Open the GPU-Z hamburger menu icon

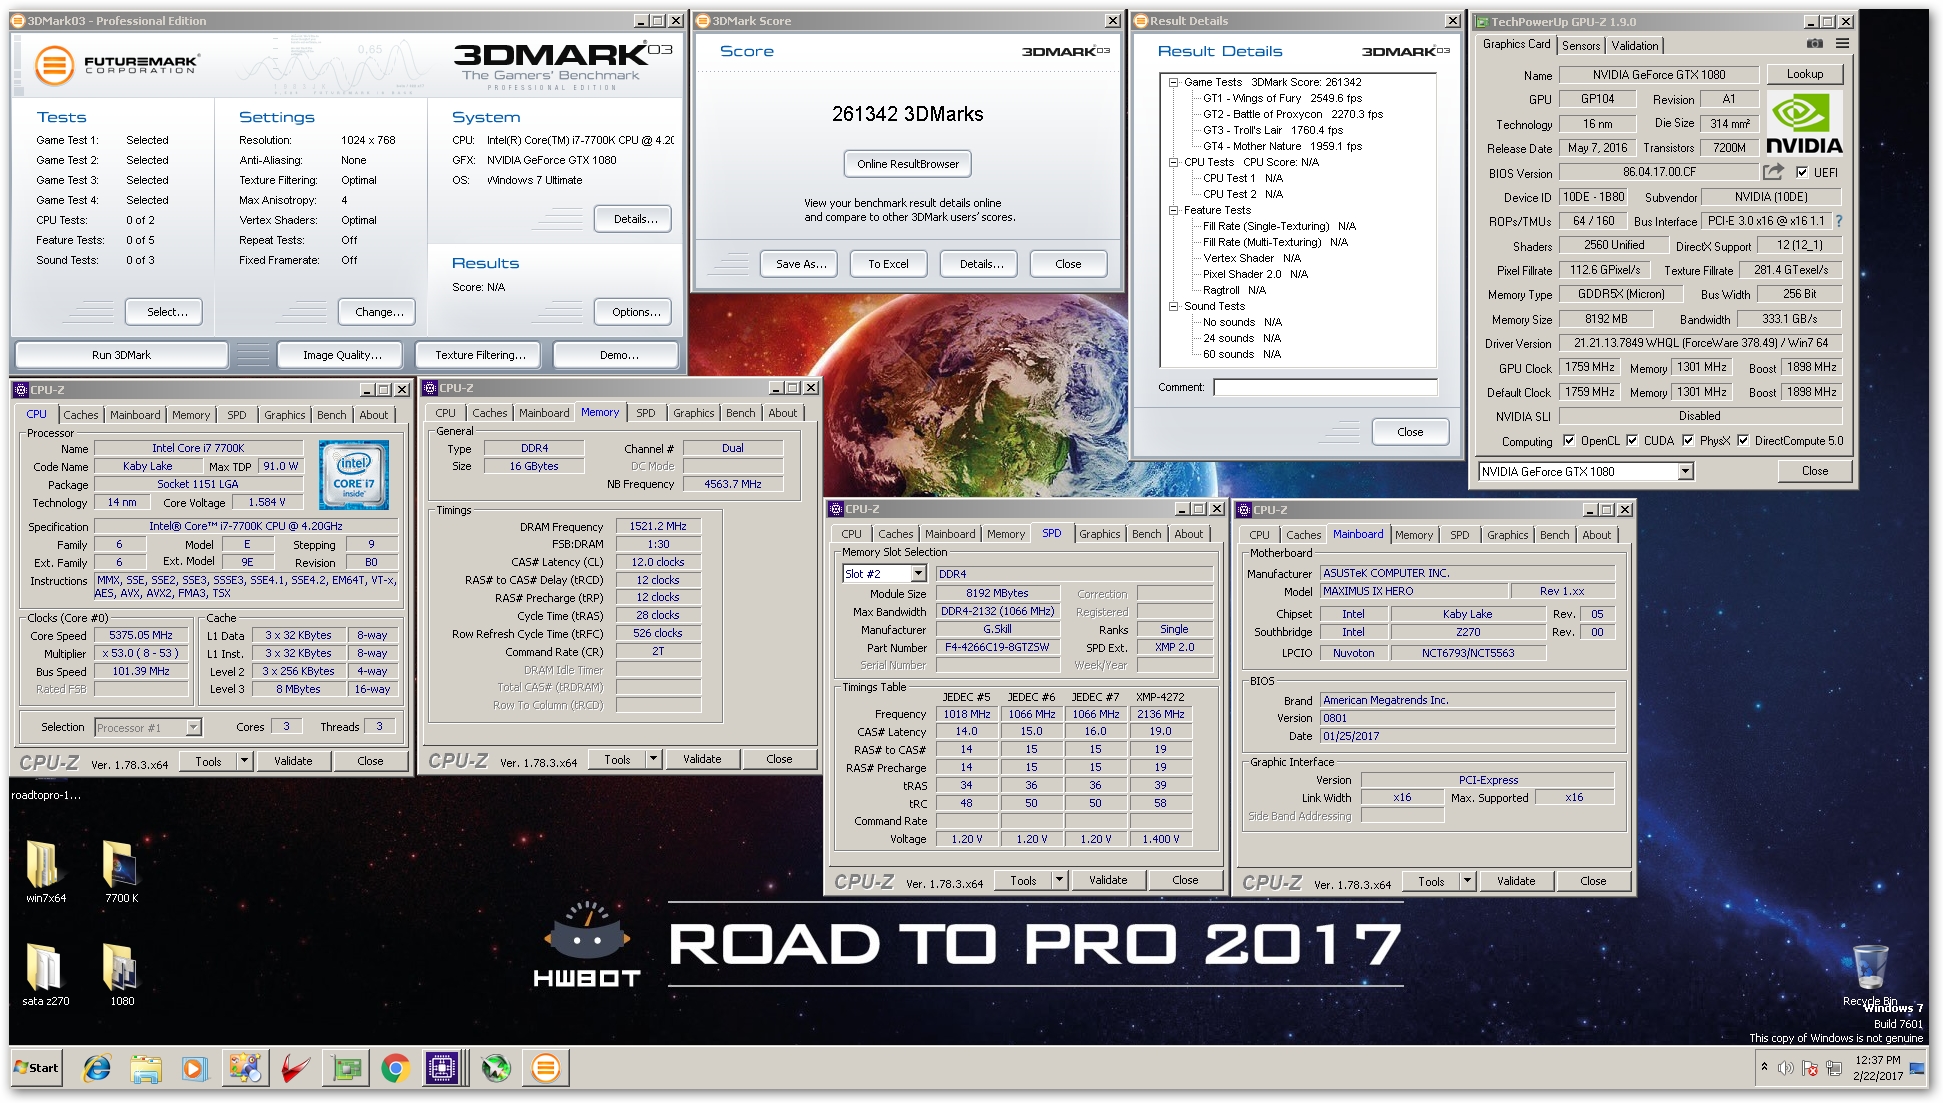tap(1842, 44)
